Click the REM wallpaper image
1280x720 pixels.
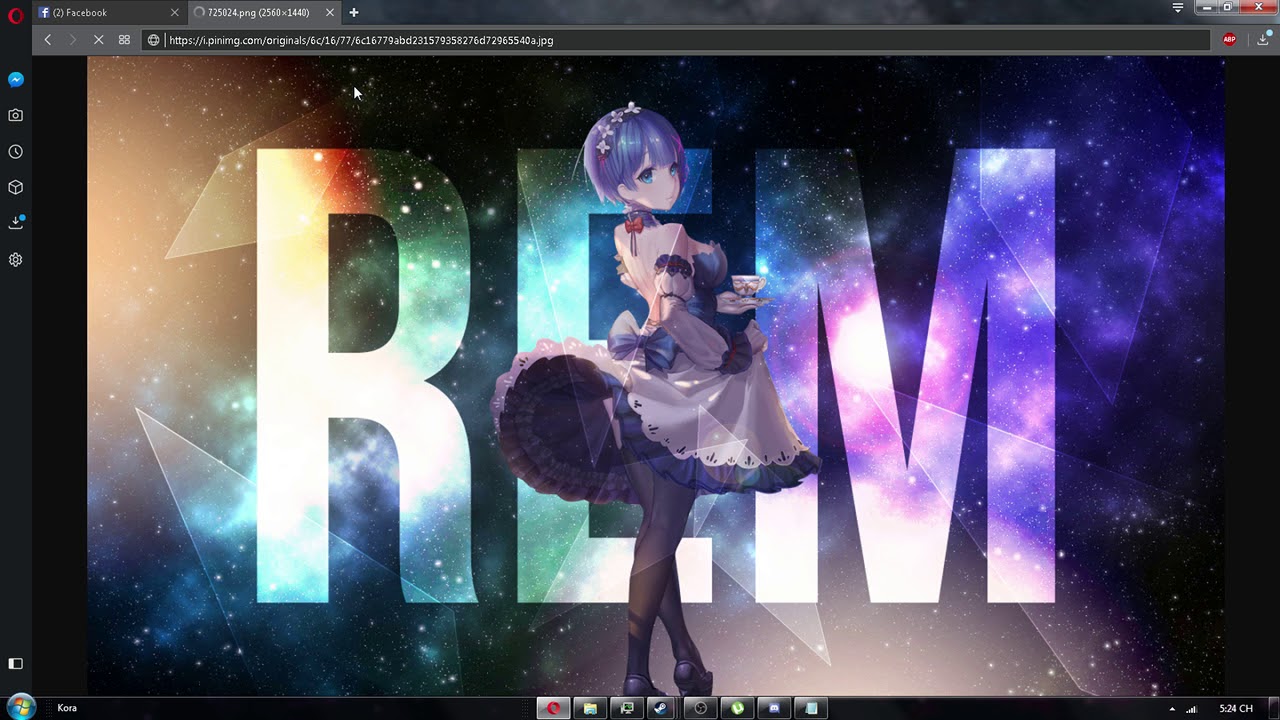pos(656,375)
